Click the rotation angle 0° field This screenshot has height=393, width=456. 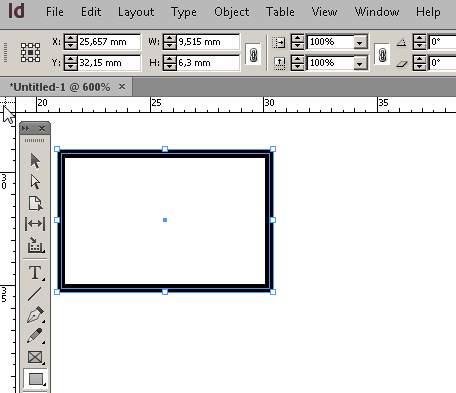pos(442,42)
